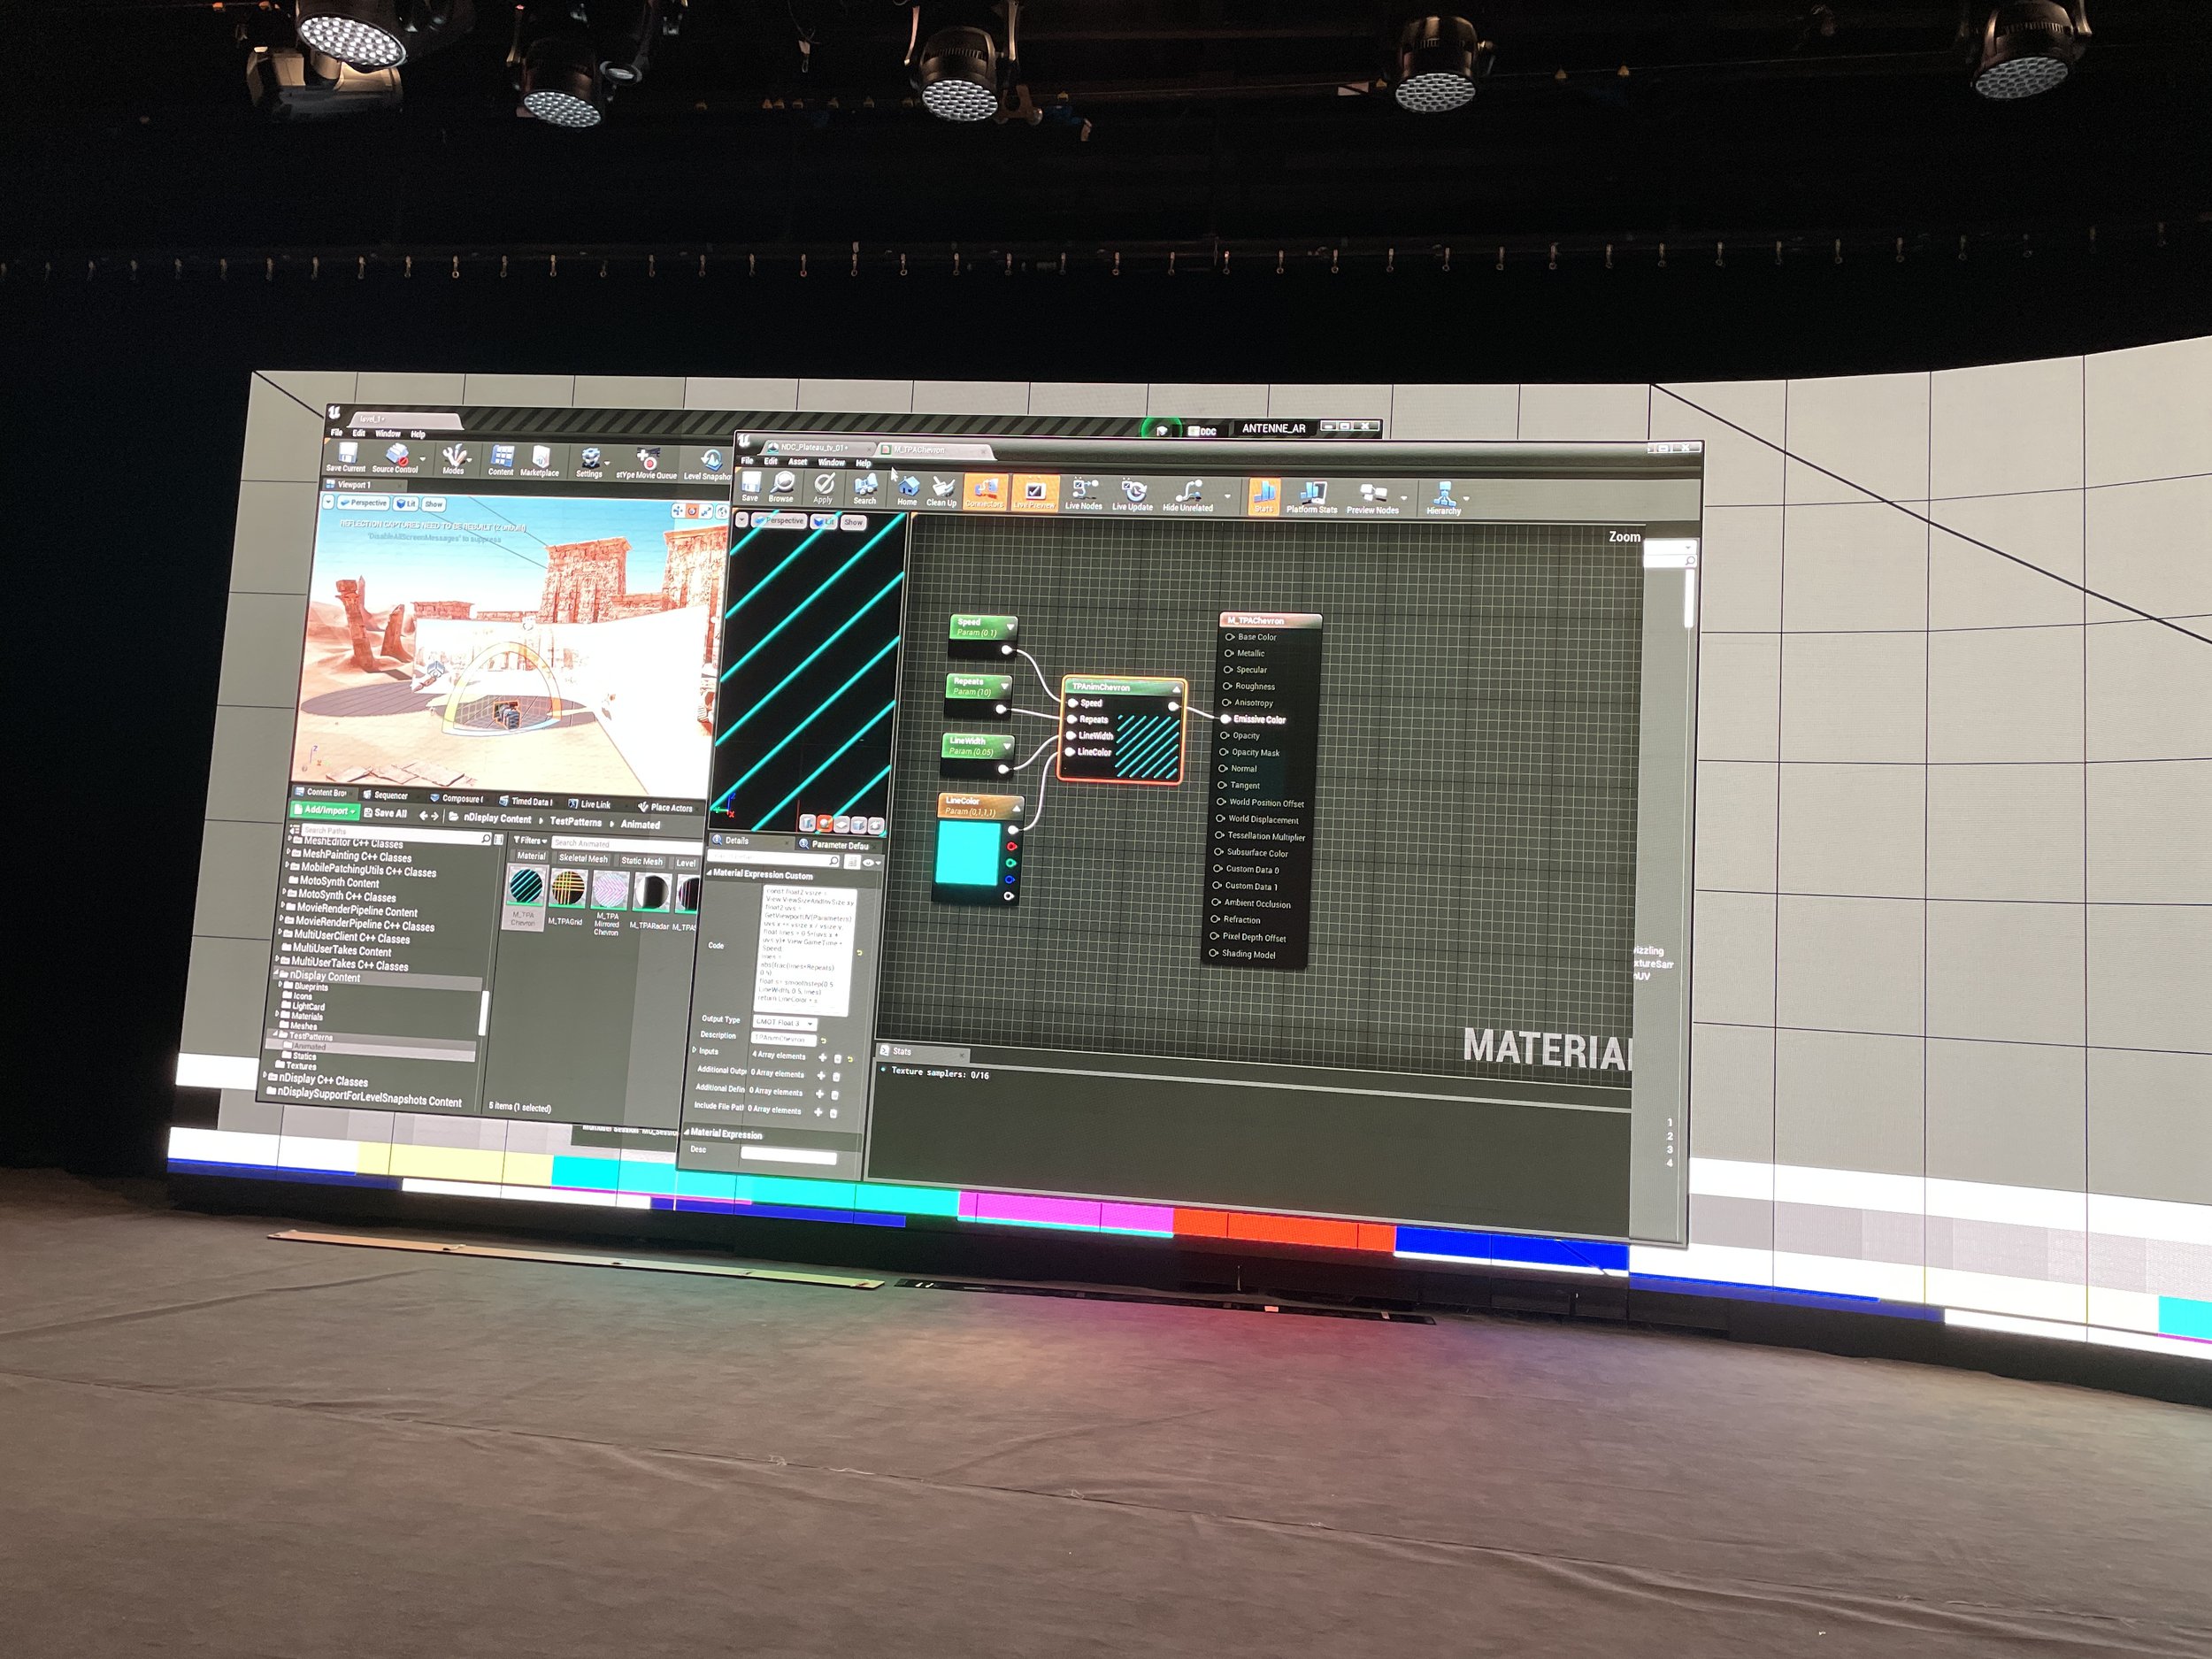Viewport: 2212px width, 1659px height.
Task: Click the Add/Import button
Action: click(x=324, y=810)
